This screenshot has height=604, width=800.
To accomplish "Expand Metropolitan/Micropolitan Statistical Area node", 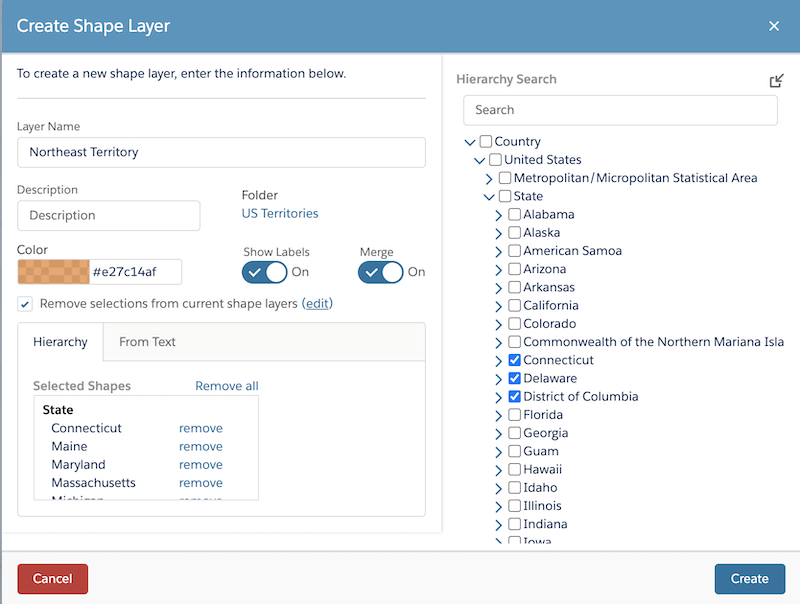I will (x=489, y=179).
